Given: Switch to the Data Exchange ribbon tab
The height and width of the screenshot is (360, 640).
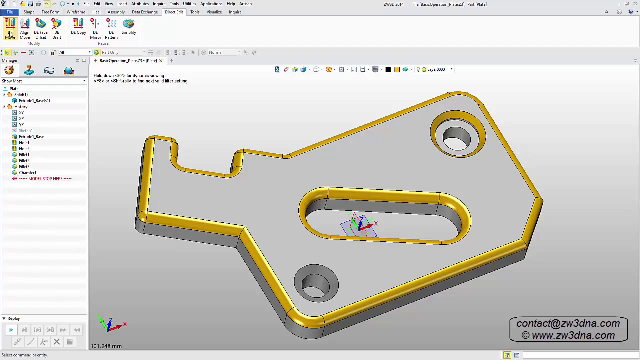Looking at the screenshot, I should coord(144,12).
